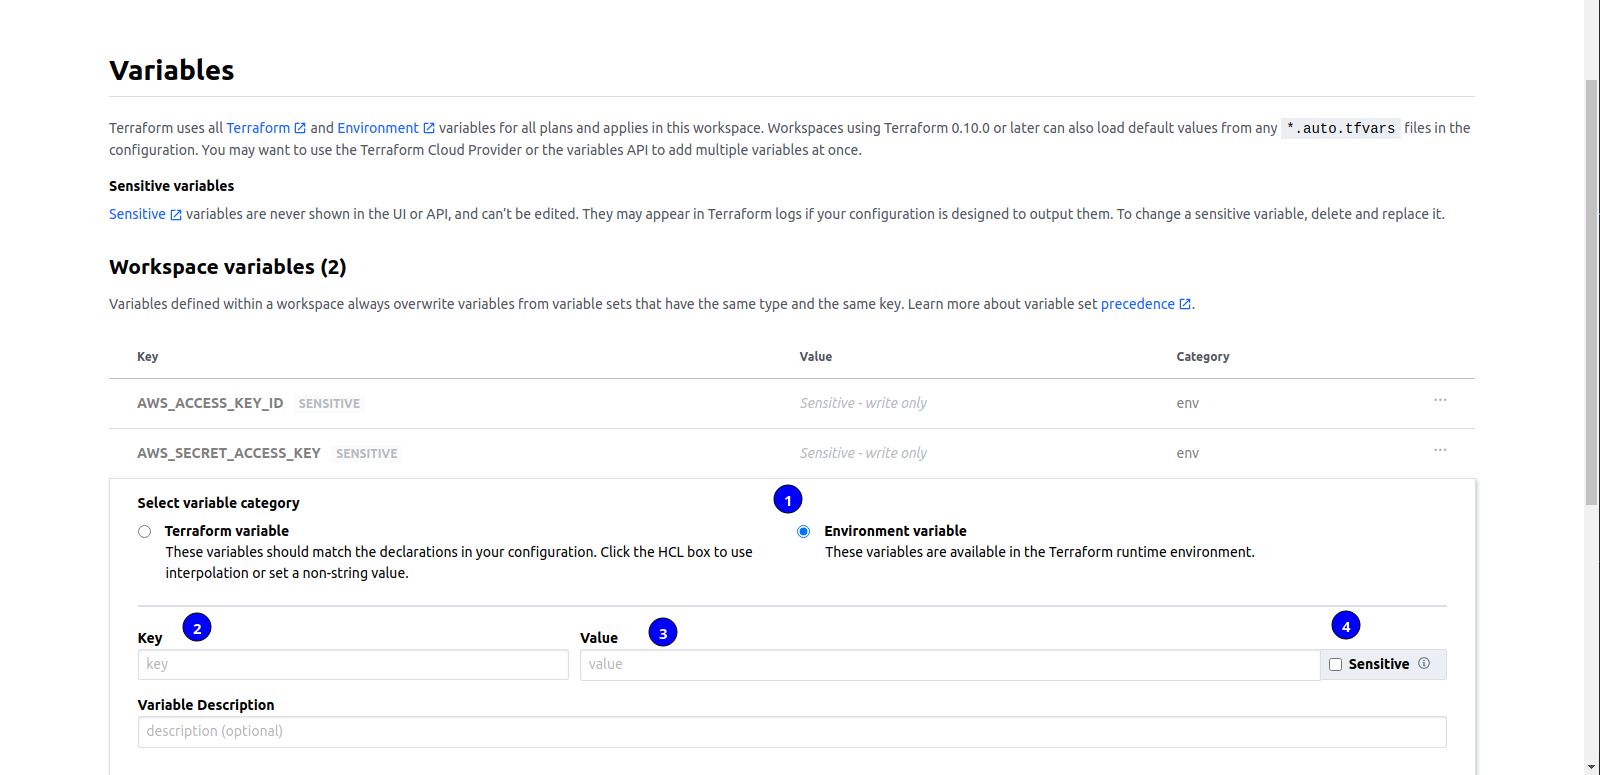Click the Sensitive variables heading
The image size is (1600, 775).
[x=172, y=186]
